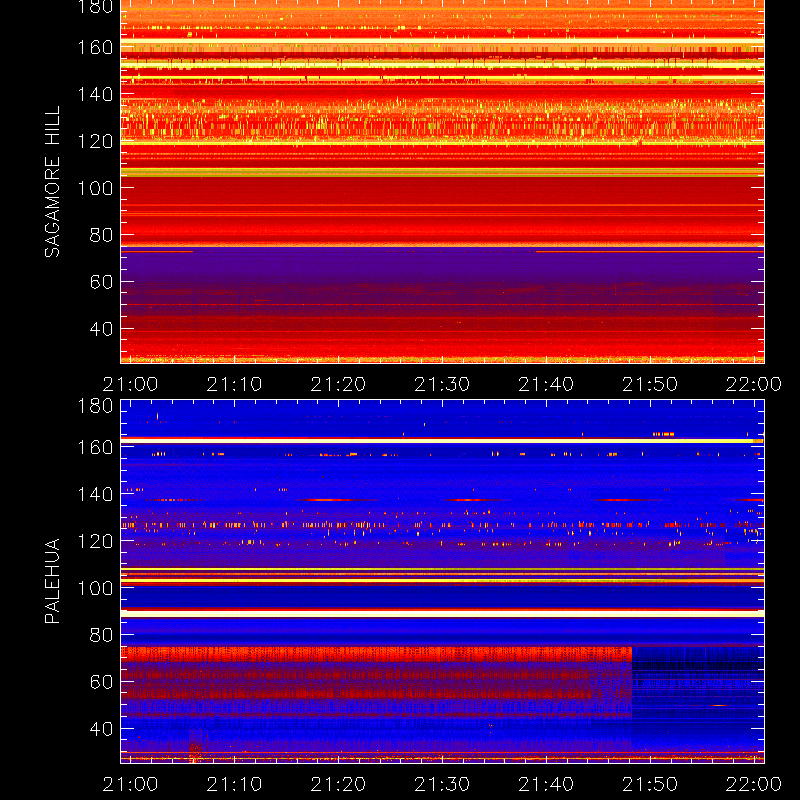Click 21:50 time label under Sagamore Hill plot
800x800 pixels.
point(650,384)
